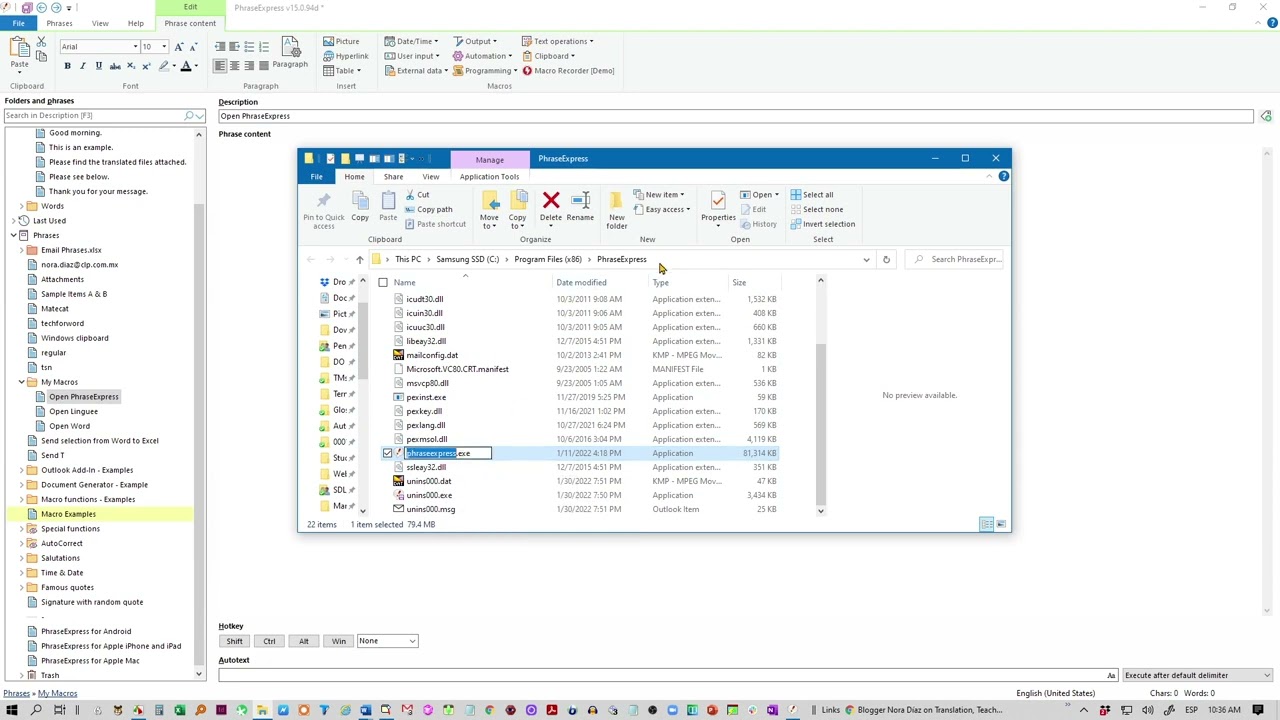Check the select-all checkbox beside Name column
The height and width of the screenshot is (720, 1280).
click(383, 282)
